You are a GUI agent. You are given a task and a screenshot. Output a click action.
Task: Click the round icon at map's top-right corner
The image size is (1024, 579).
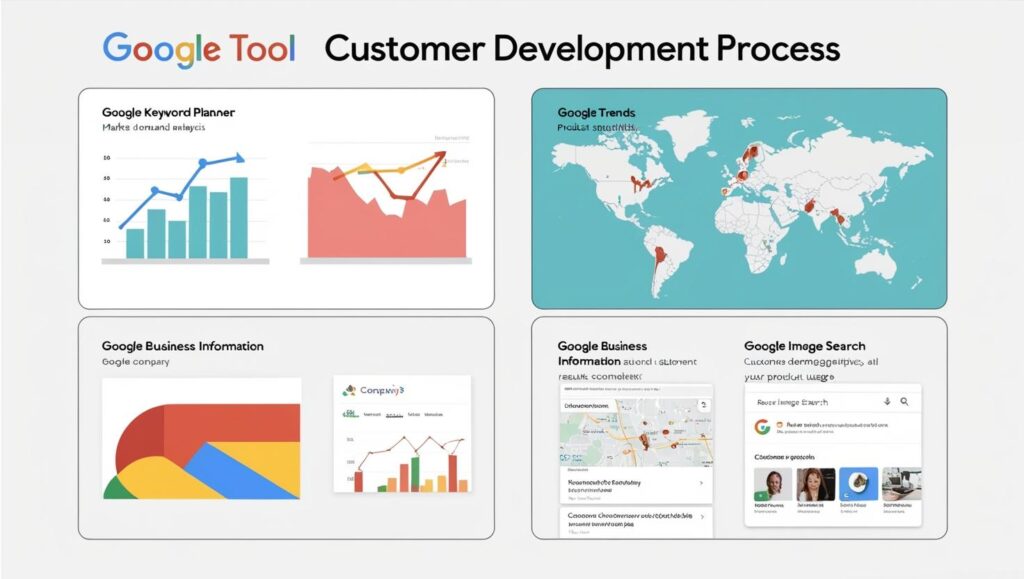click(704, 405)
